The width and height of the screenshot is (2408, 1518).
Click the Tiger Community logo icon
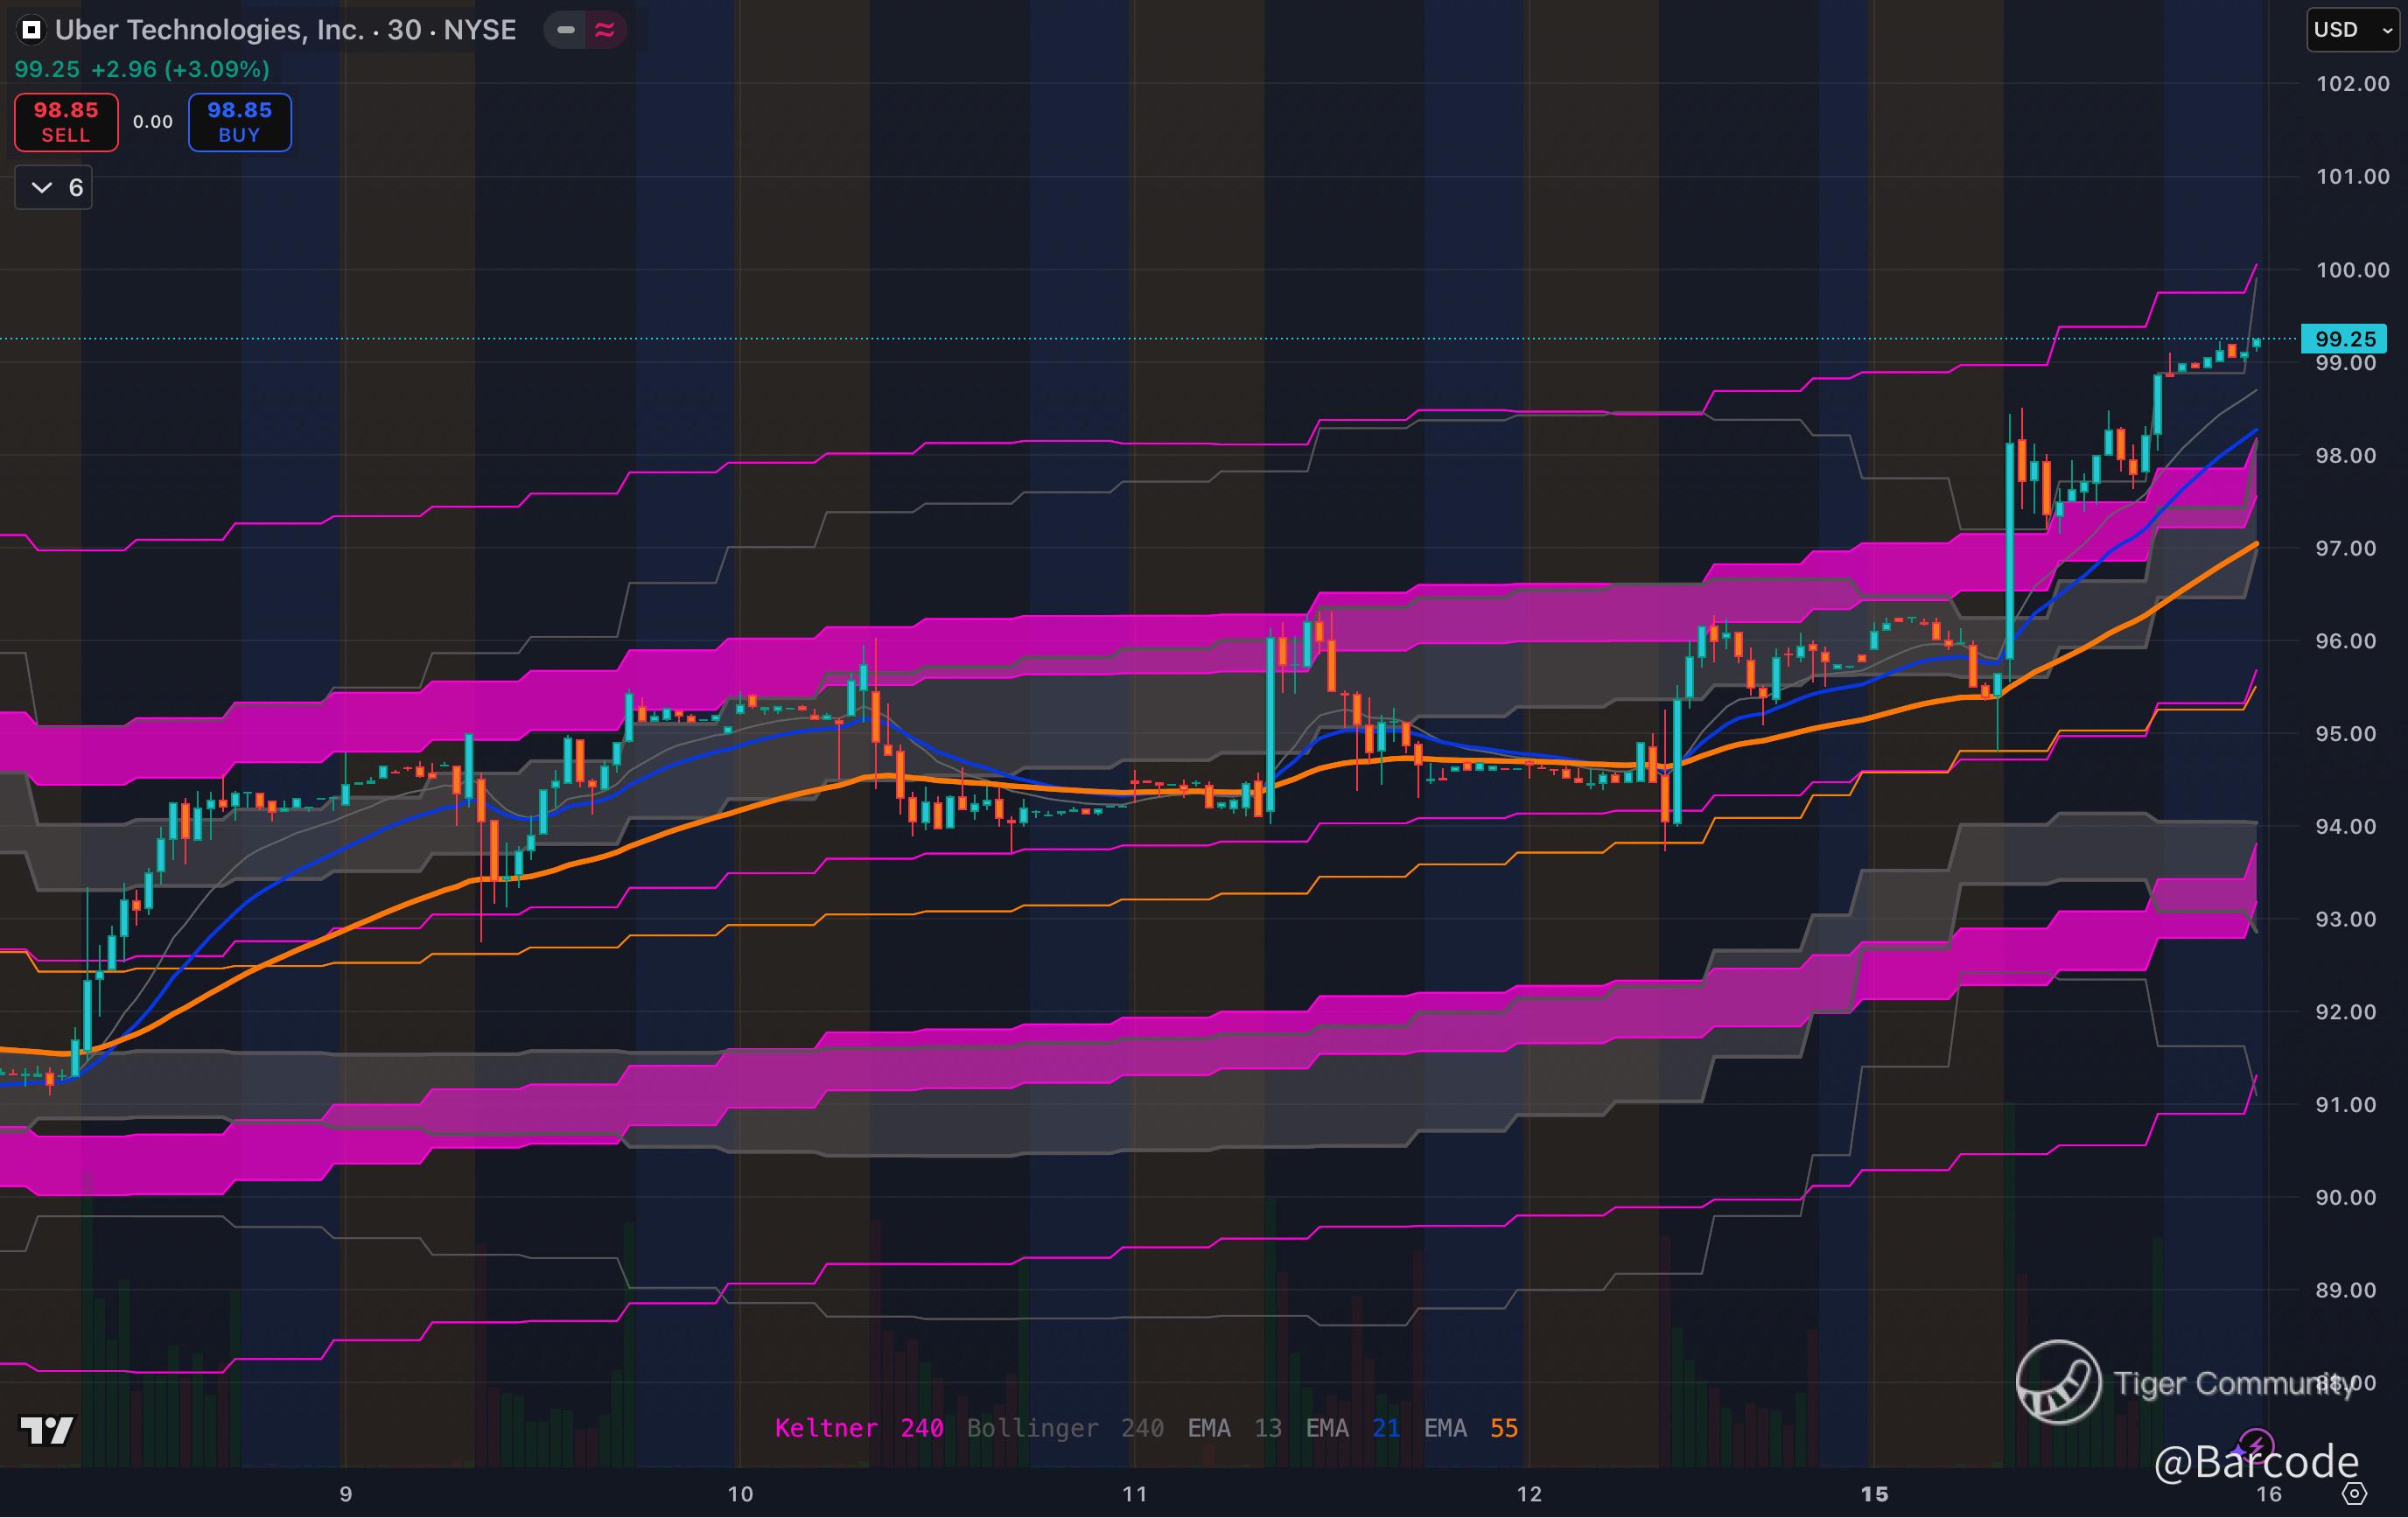tap(2058, 1382)
